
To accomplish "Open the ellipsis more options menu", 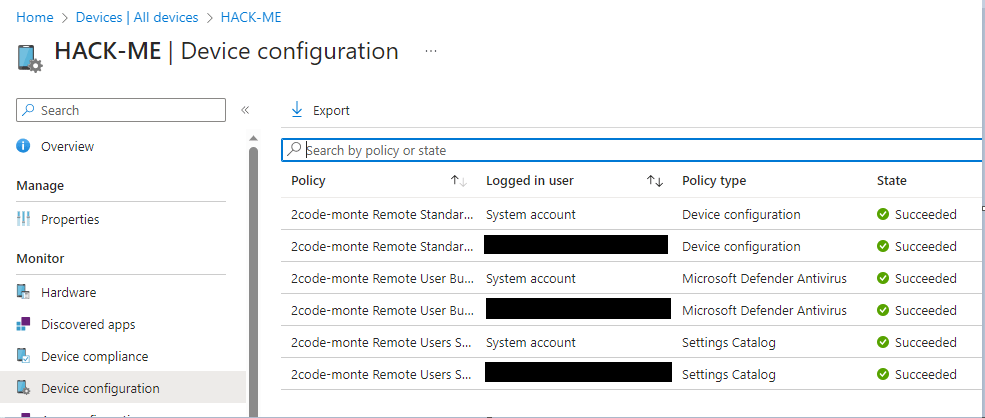I will pos(431,51).
